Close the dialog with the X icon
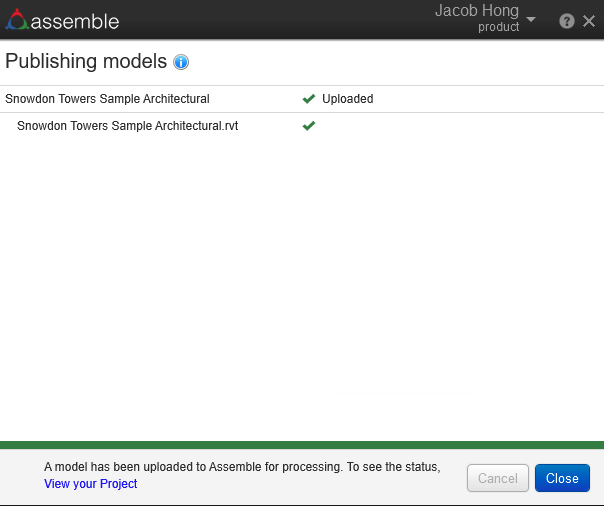 coord(589,21)
